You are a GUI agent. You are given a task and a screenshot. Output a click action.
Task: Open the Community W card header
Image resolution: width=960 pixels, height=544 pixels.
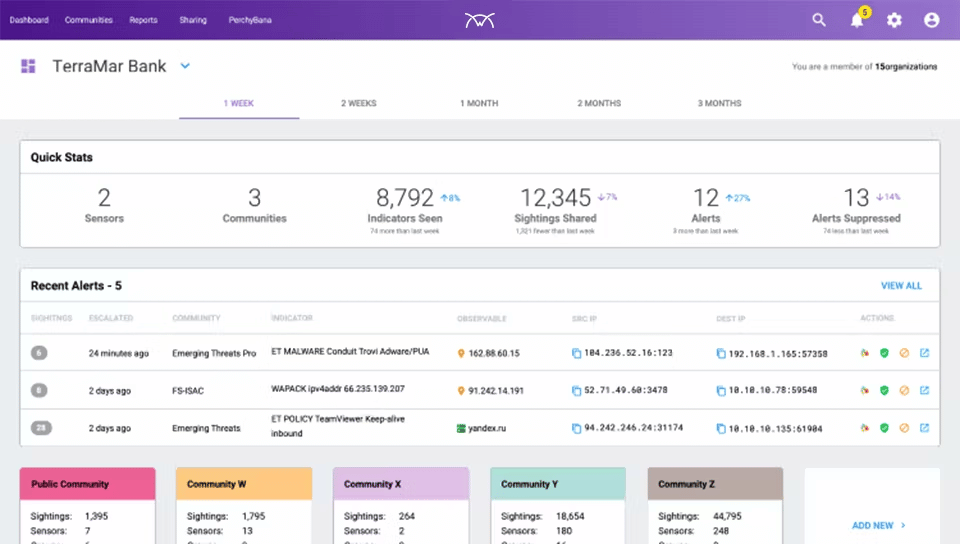(244, 484)
